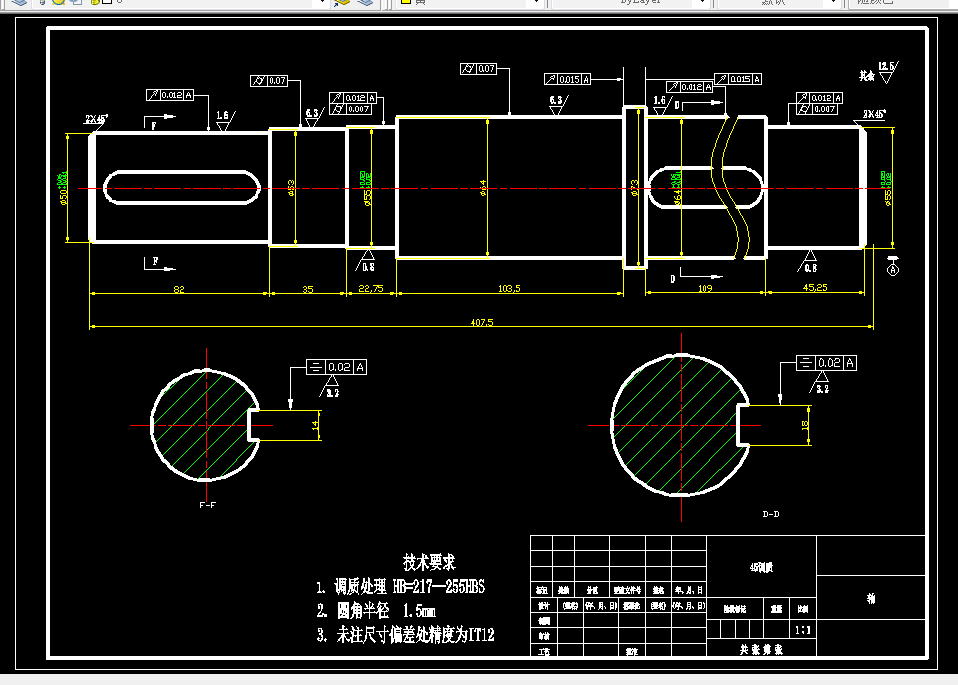
Task: Select the overall length dimension 407,5
Action: click(482, 322)
